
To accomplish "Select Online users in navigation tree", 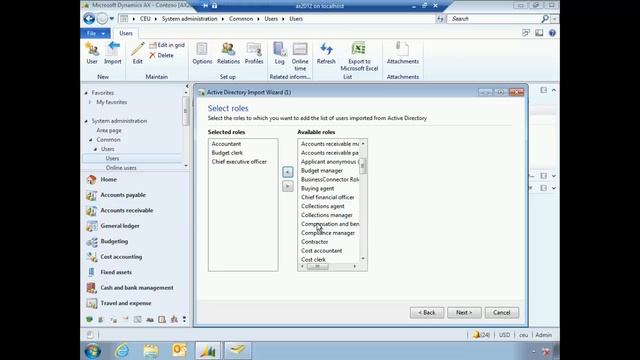I will point(121,168).
